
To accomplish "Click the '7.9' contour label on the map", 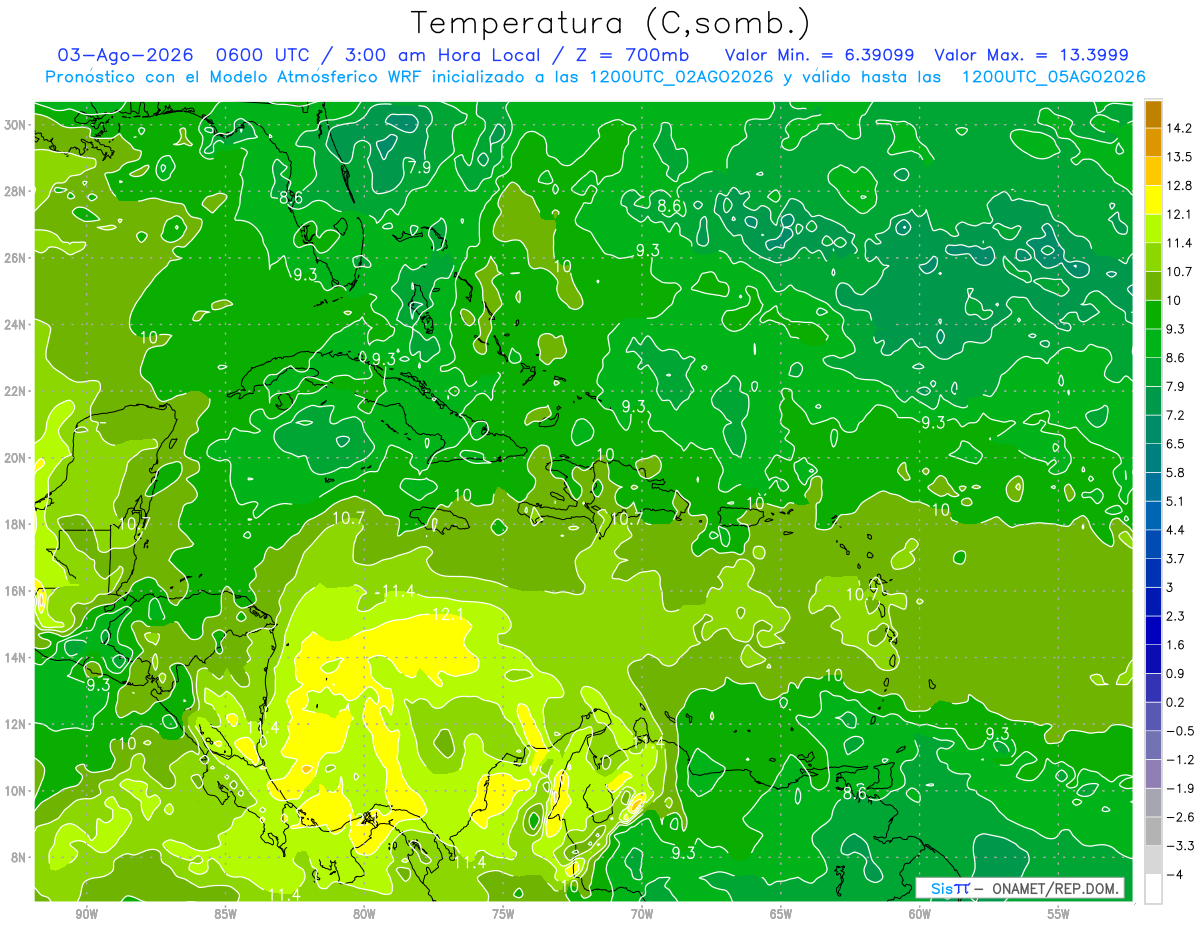I will [x=419, y=167].
